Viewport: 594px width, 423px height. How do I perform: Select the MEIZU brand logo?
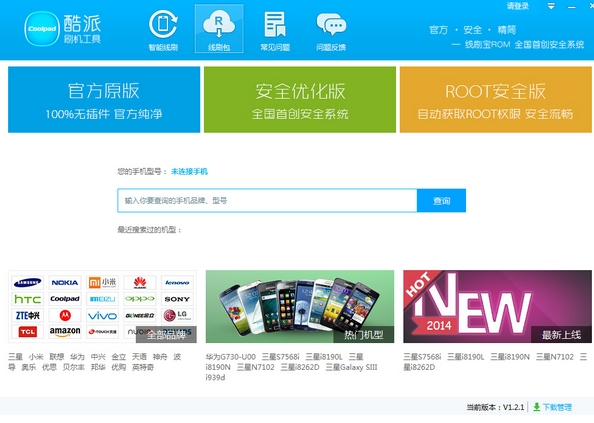(102, 299)
